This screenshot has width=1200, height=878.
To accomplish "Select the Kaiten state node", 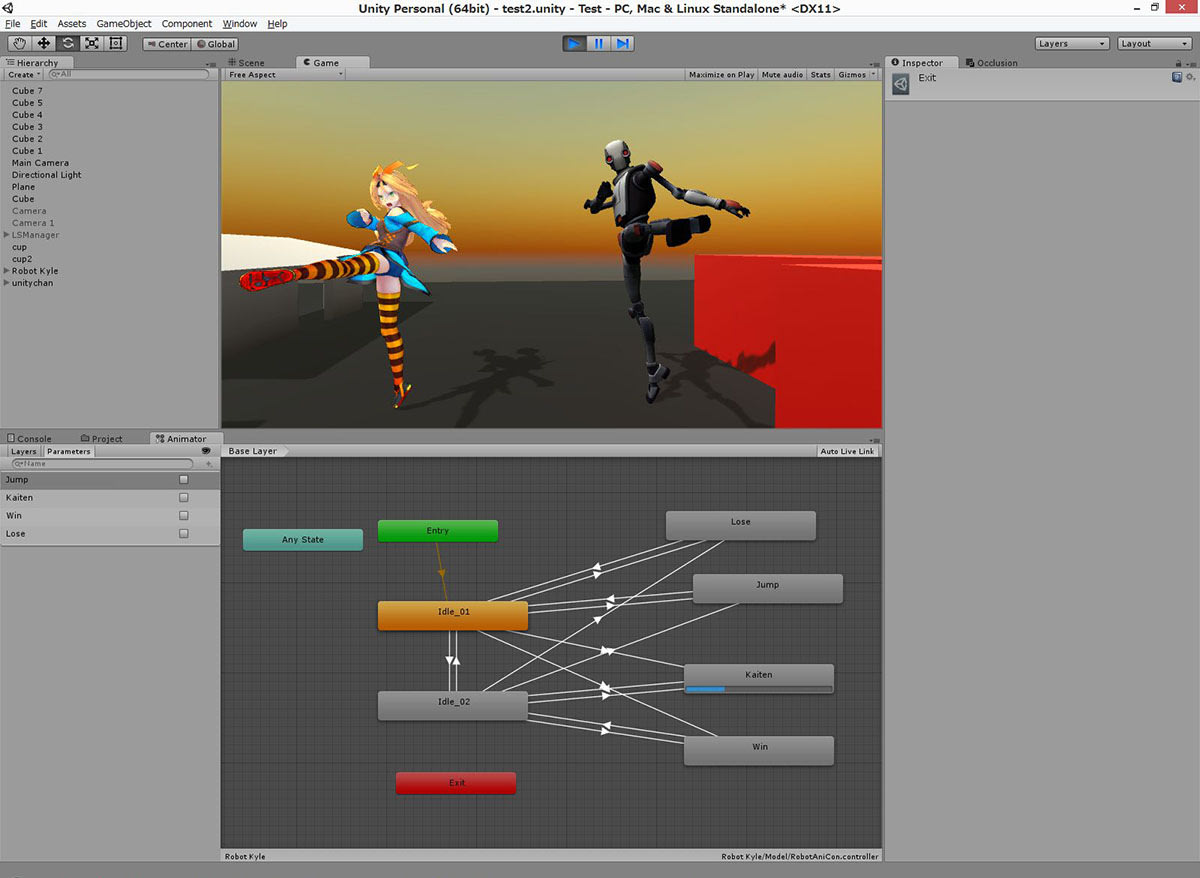I will pos(759,679).
